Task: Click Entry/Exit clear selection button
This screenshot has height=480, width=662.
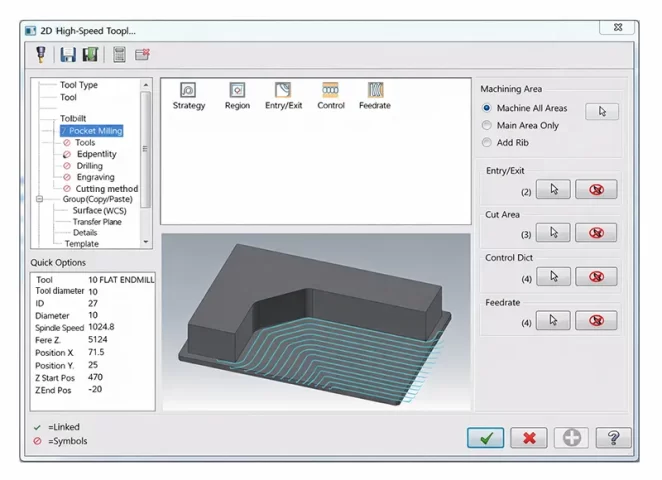Action: click(596, 189)
